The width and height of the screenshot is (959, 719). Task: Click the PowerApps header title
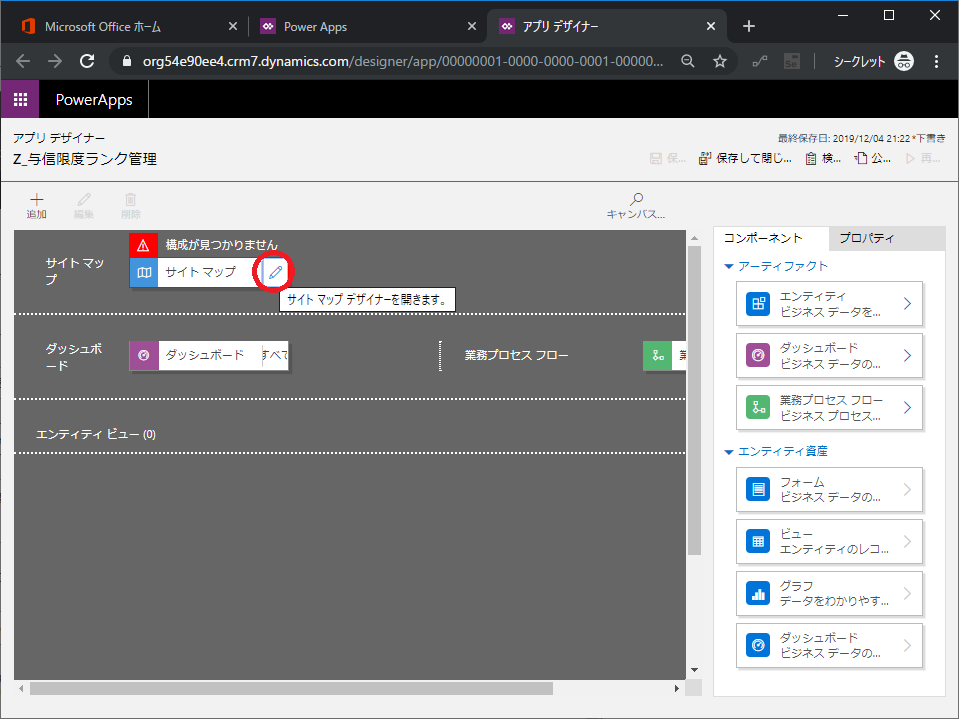pos(94,99)
